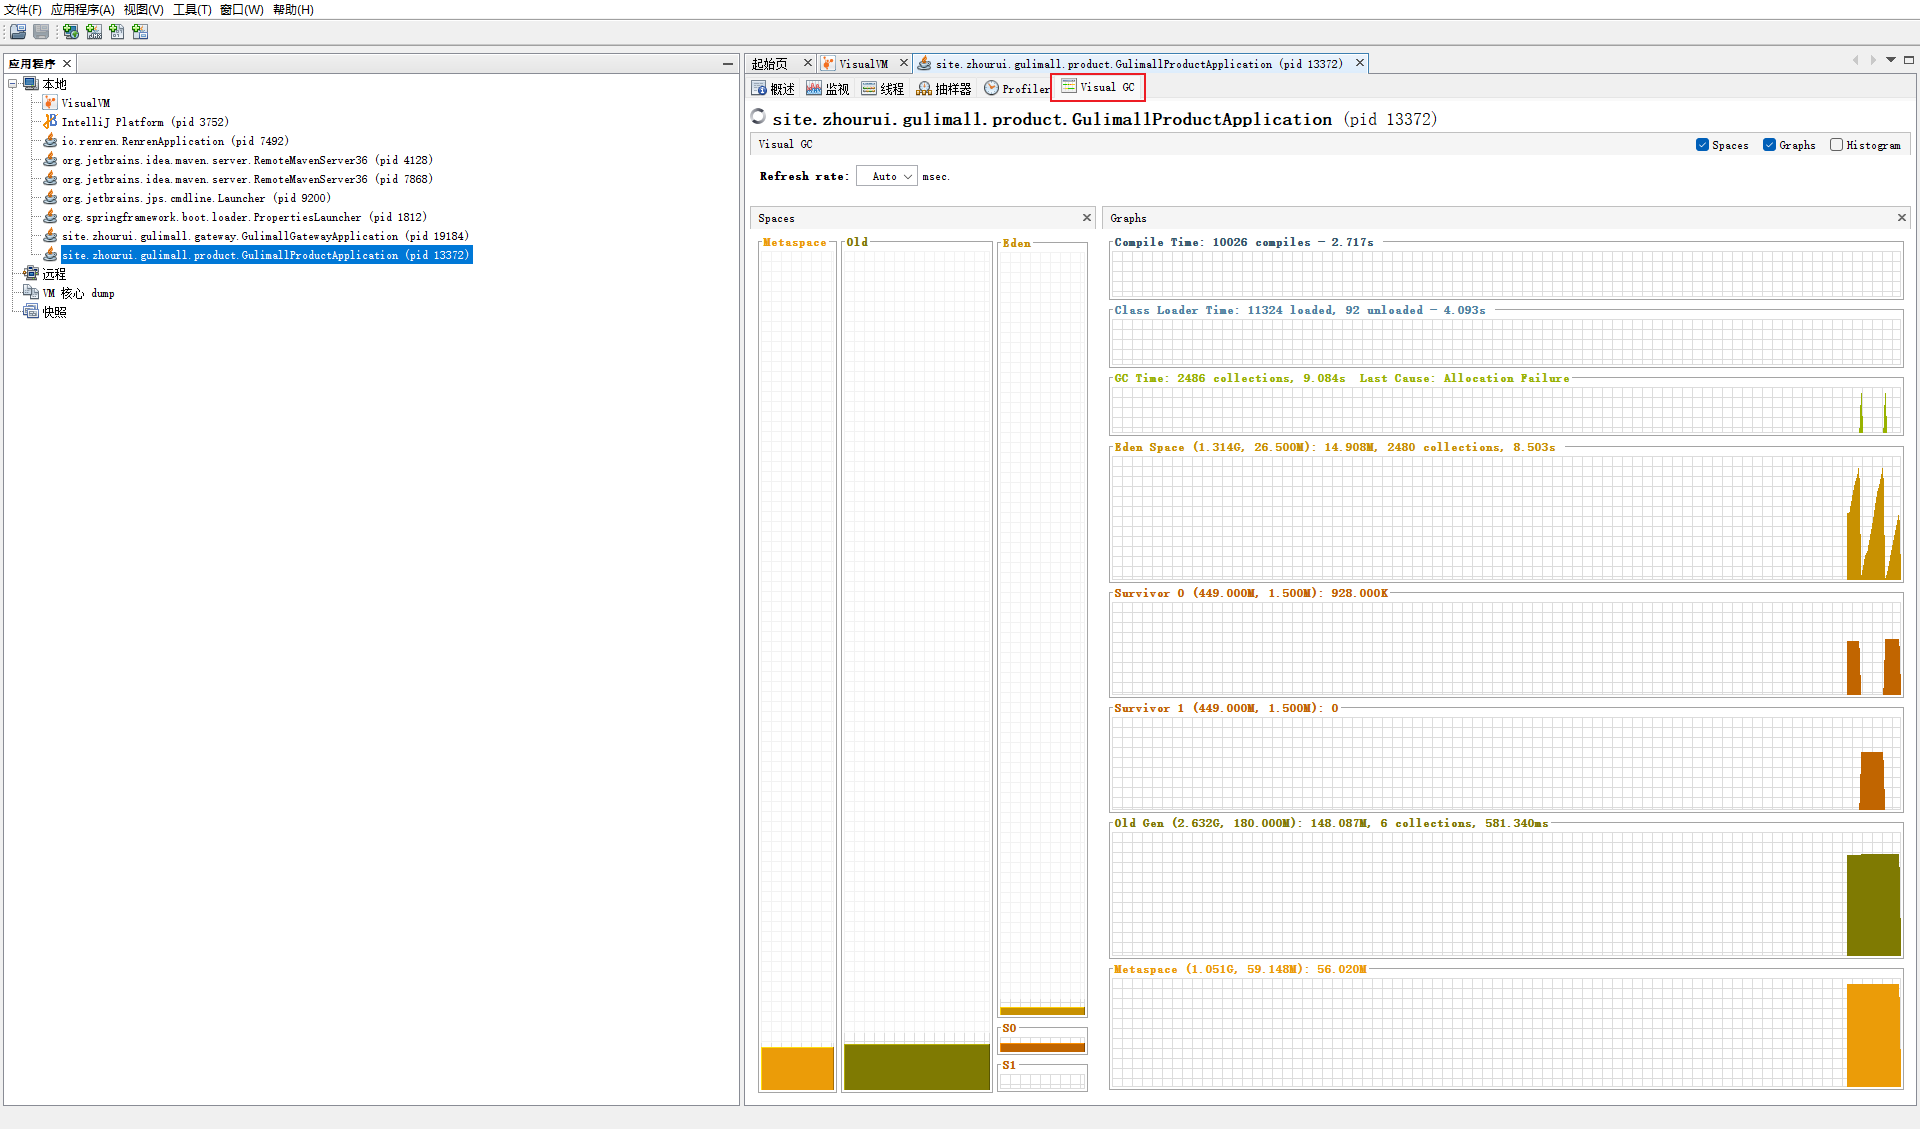Select io.renren.RenrenApplication (pid 7492) row
The image size is (1920, 1129).
click(175, 141)
